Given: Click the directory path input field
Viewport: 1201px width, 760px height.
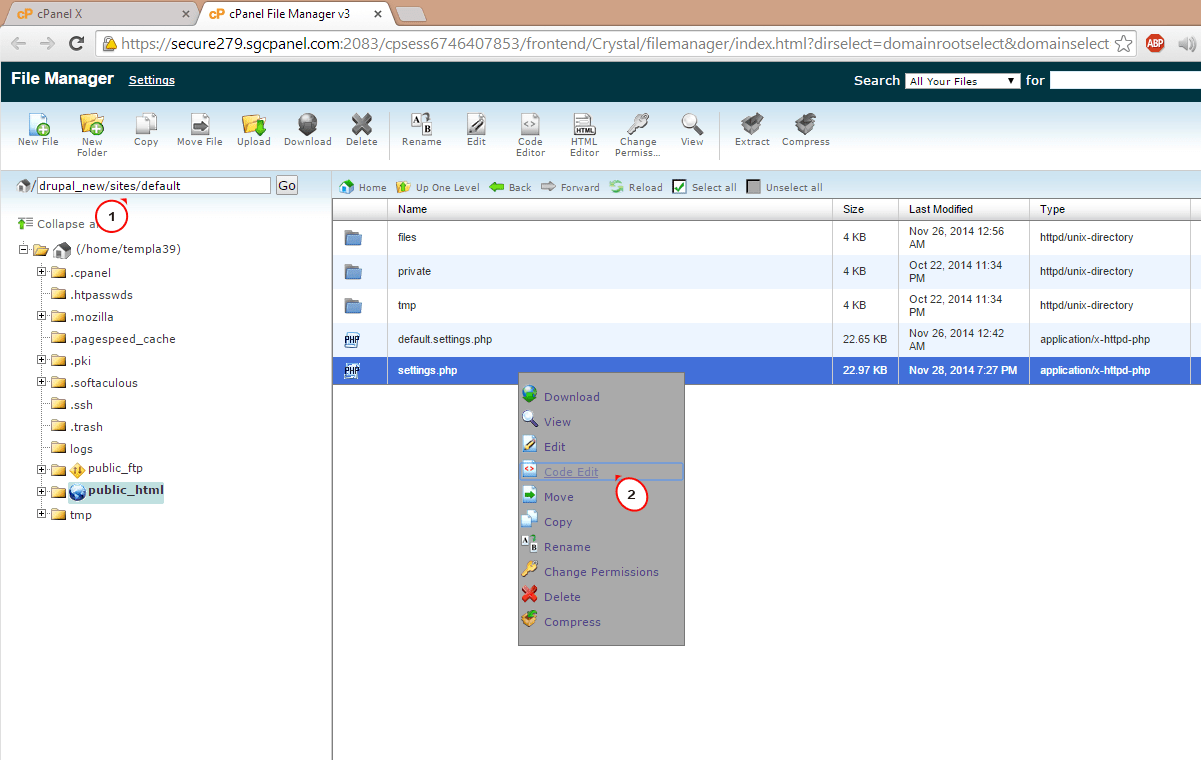Looking at the screenshot, I should click(x=154, y=185).
